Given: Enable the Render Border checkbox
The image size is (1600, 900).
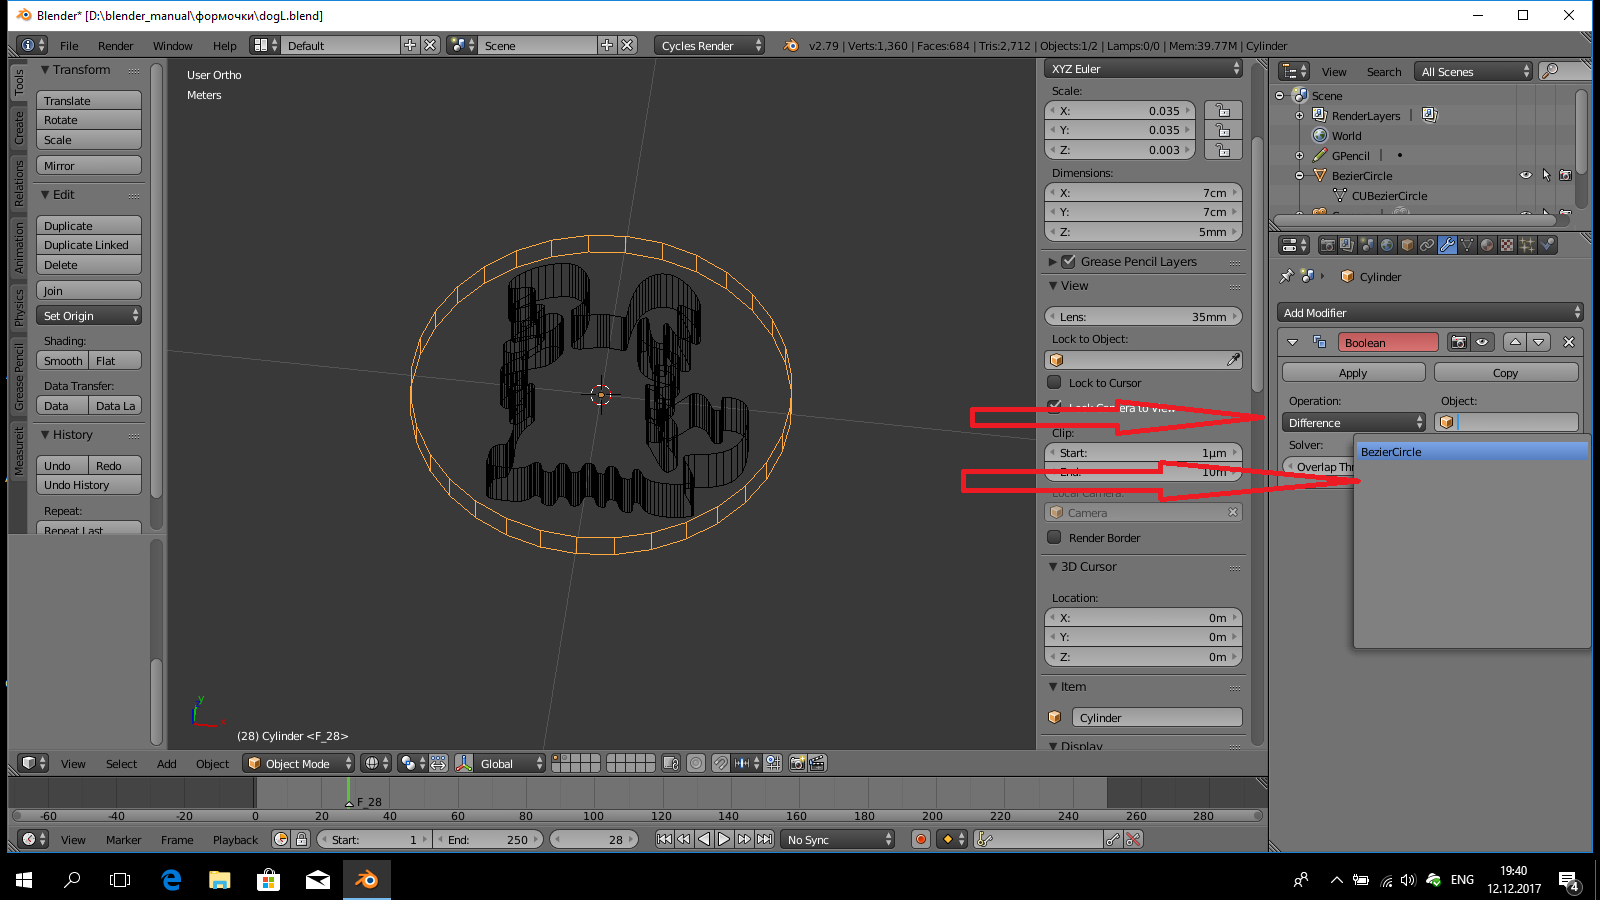Looking at the screenshot, I should click(1054, 537).
